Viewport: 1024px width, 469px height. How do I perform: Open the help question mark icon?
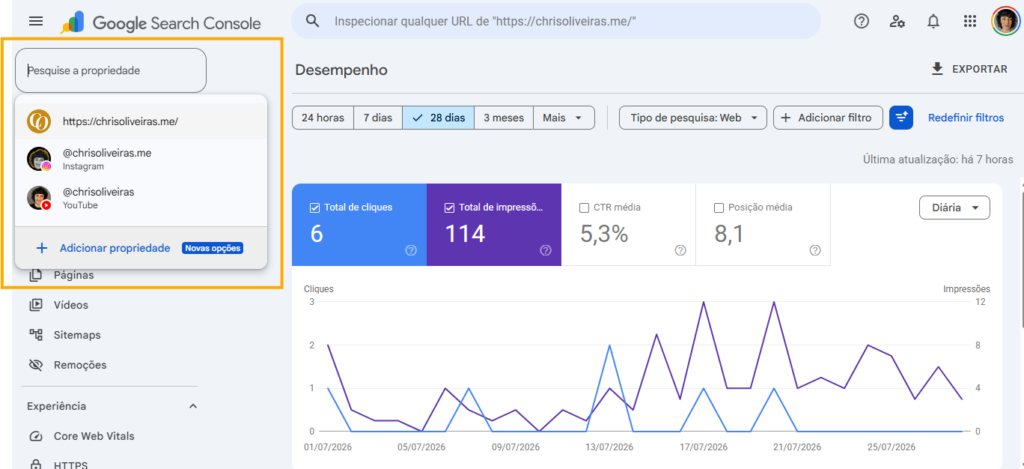pos(861,22)
